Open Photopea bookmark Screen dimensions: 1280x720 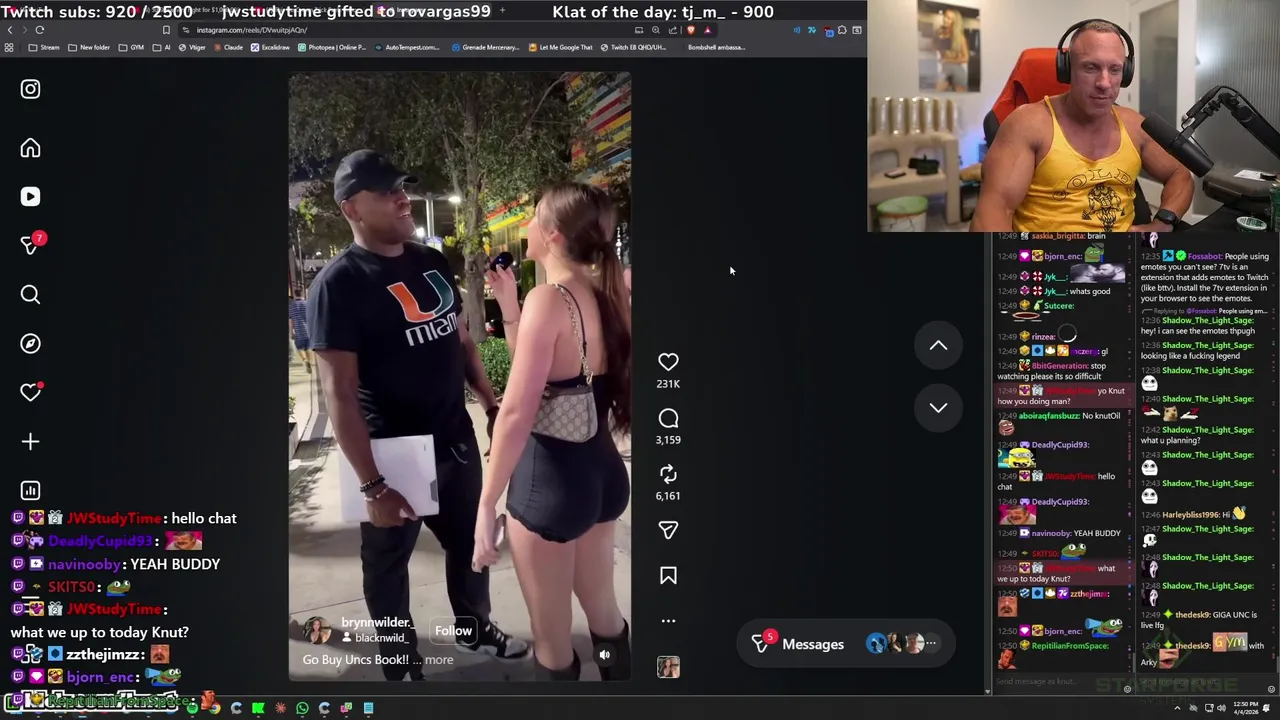332,47
